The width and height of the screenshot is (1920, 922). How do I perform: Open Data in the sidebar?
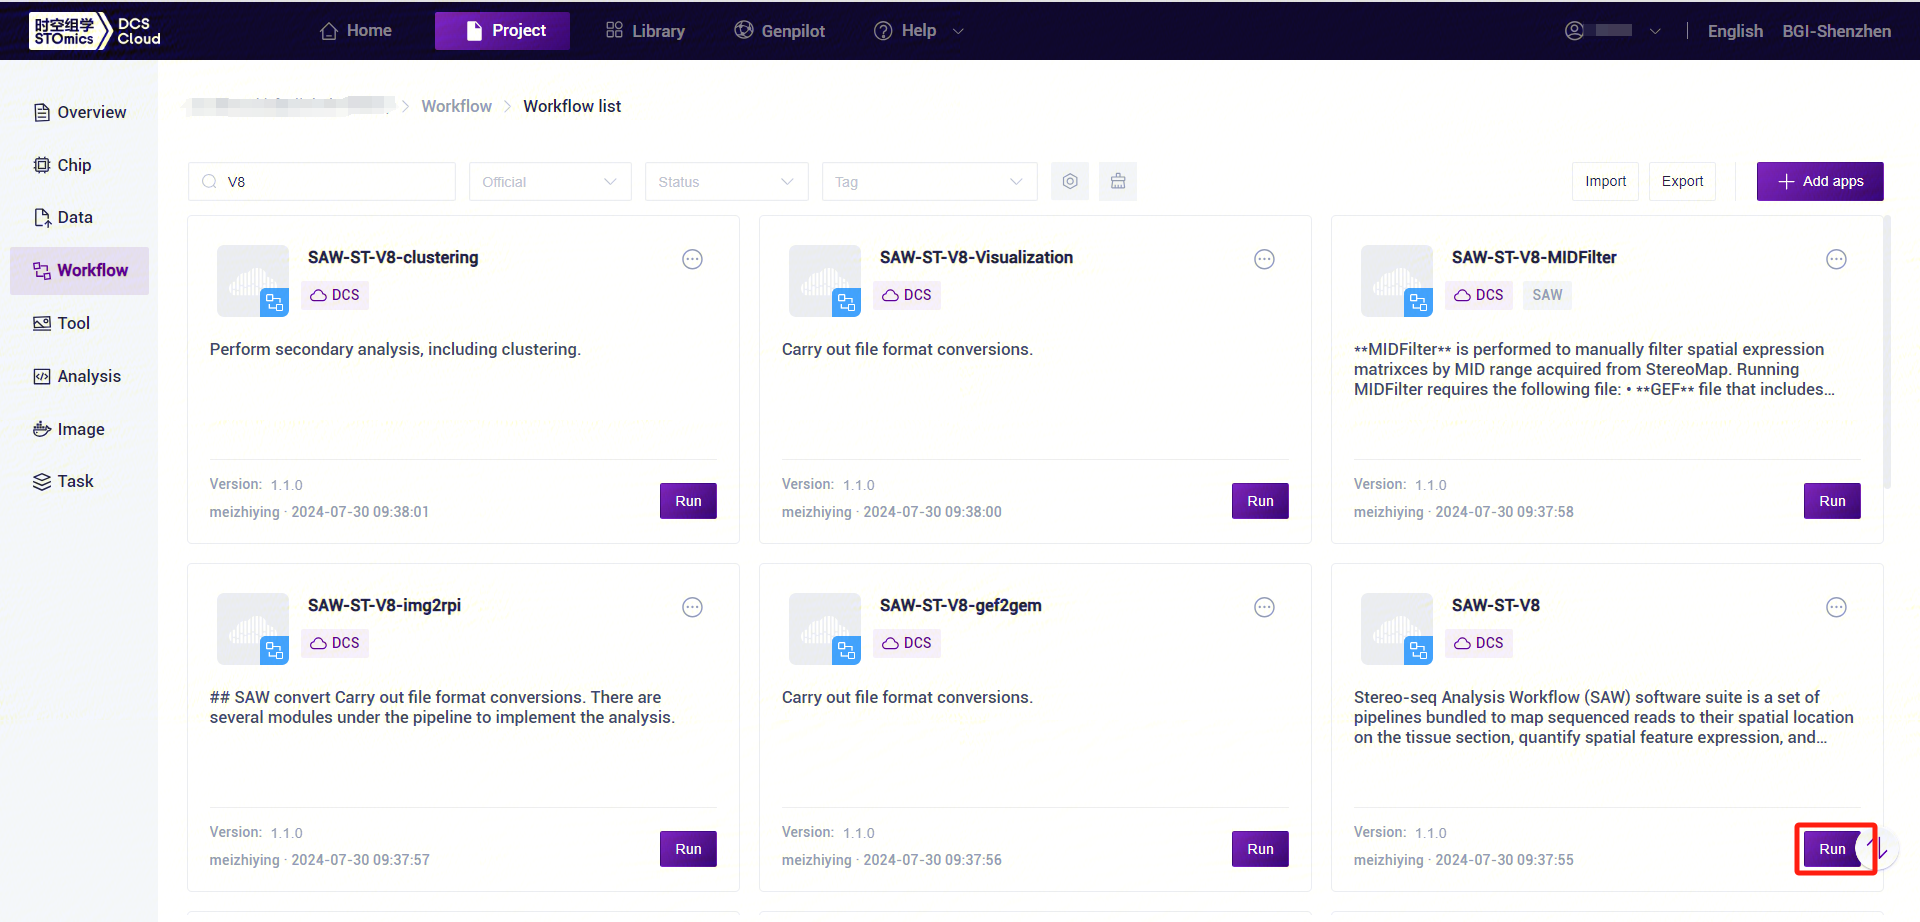tap(80, 217)
